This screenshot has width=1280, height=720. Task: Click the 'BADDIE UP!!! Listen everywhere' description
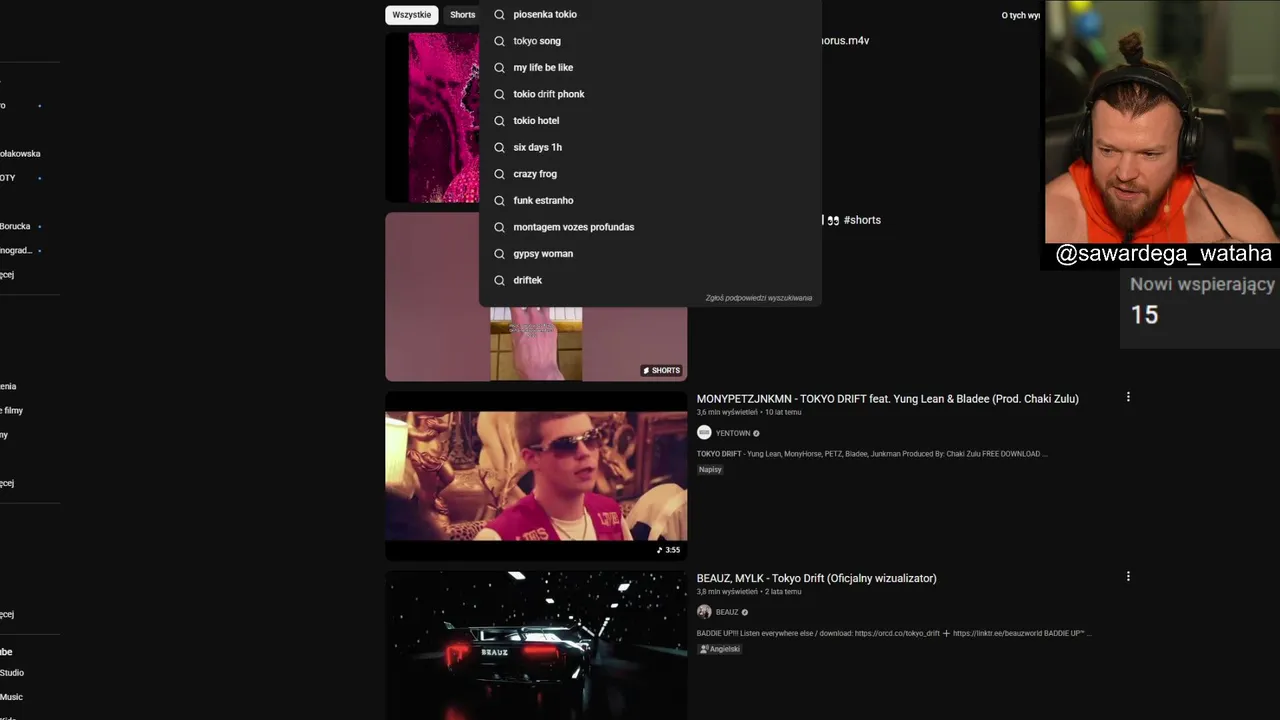tap(894, 633)
